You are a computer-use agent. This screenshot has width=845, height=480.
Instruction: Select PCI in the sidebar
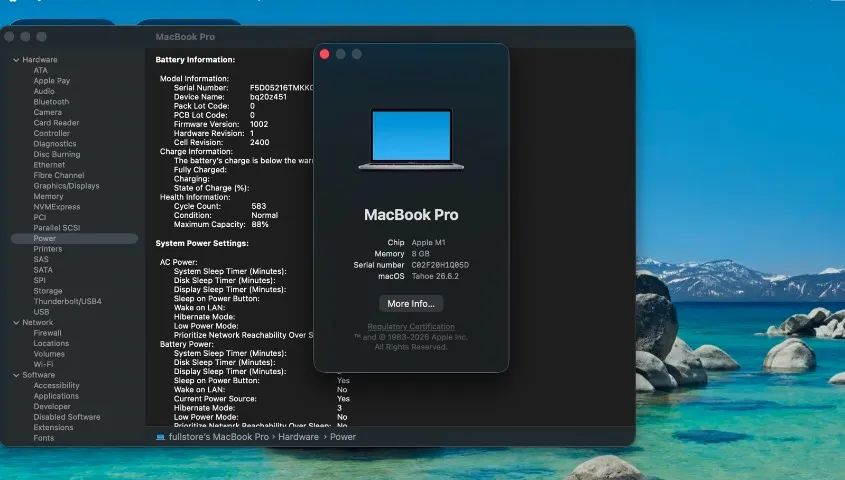point(39,217)
